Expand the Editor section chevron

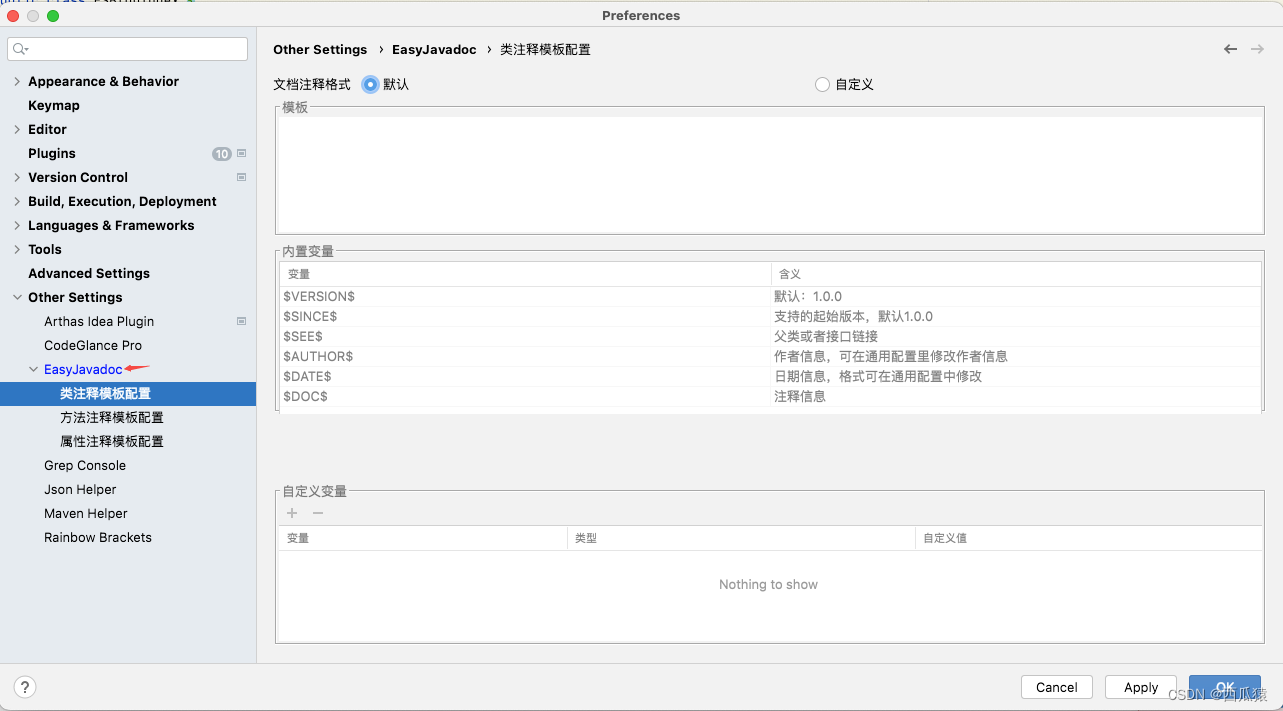click(x=17, y=129)
